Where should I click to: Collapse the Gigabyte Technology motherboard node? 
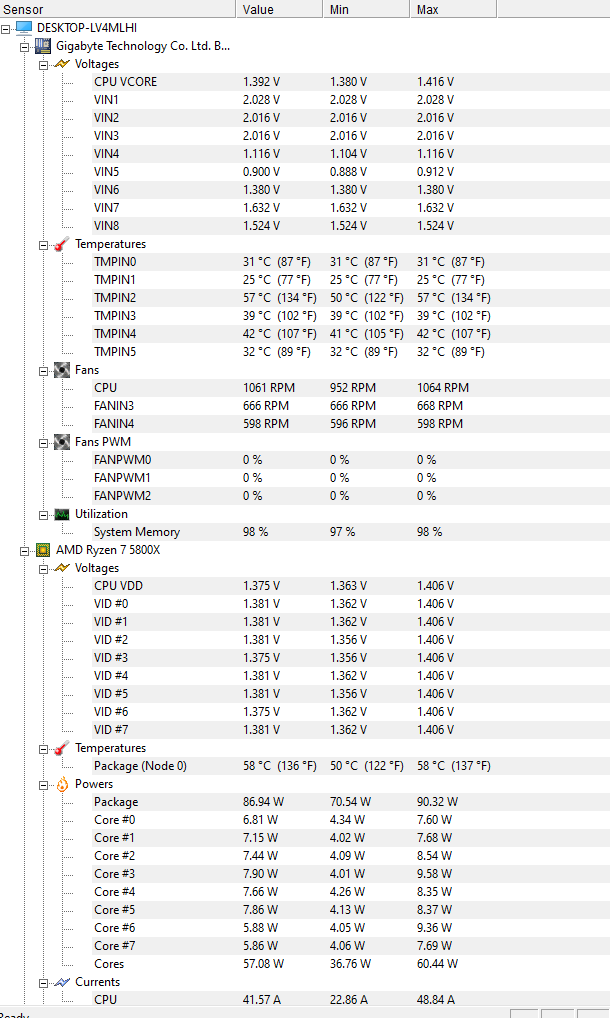pos(25,47)
